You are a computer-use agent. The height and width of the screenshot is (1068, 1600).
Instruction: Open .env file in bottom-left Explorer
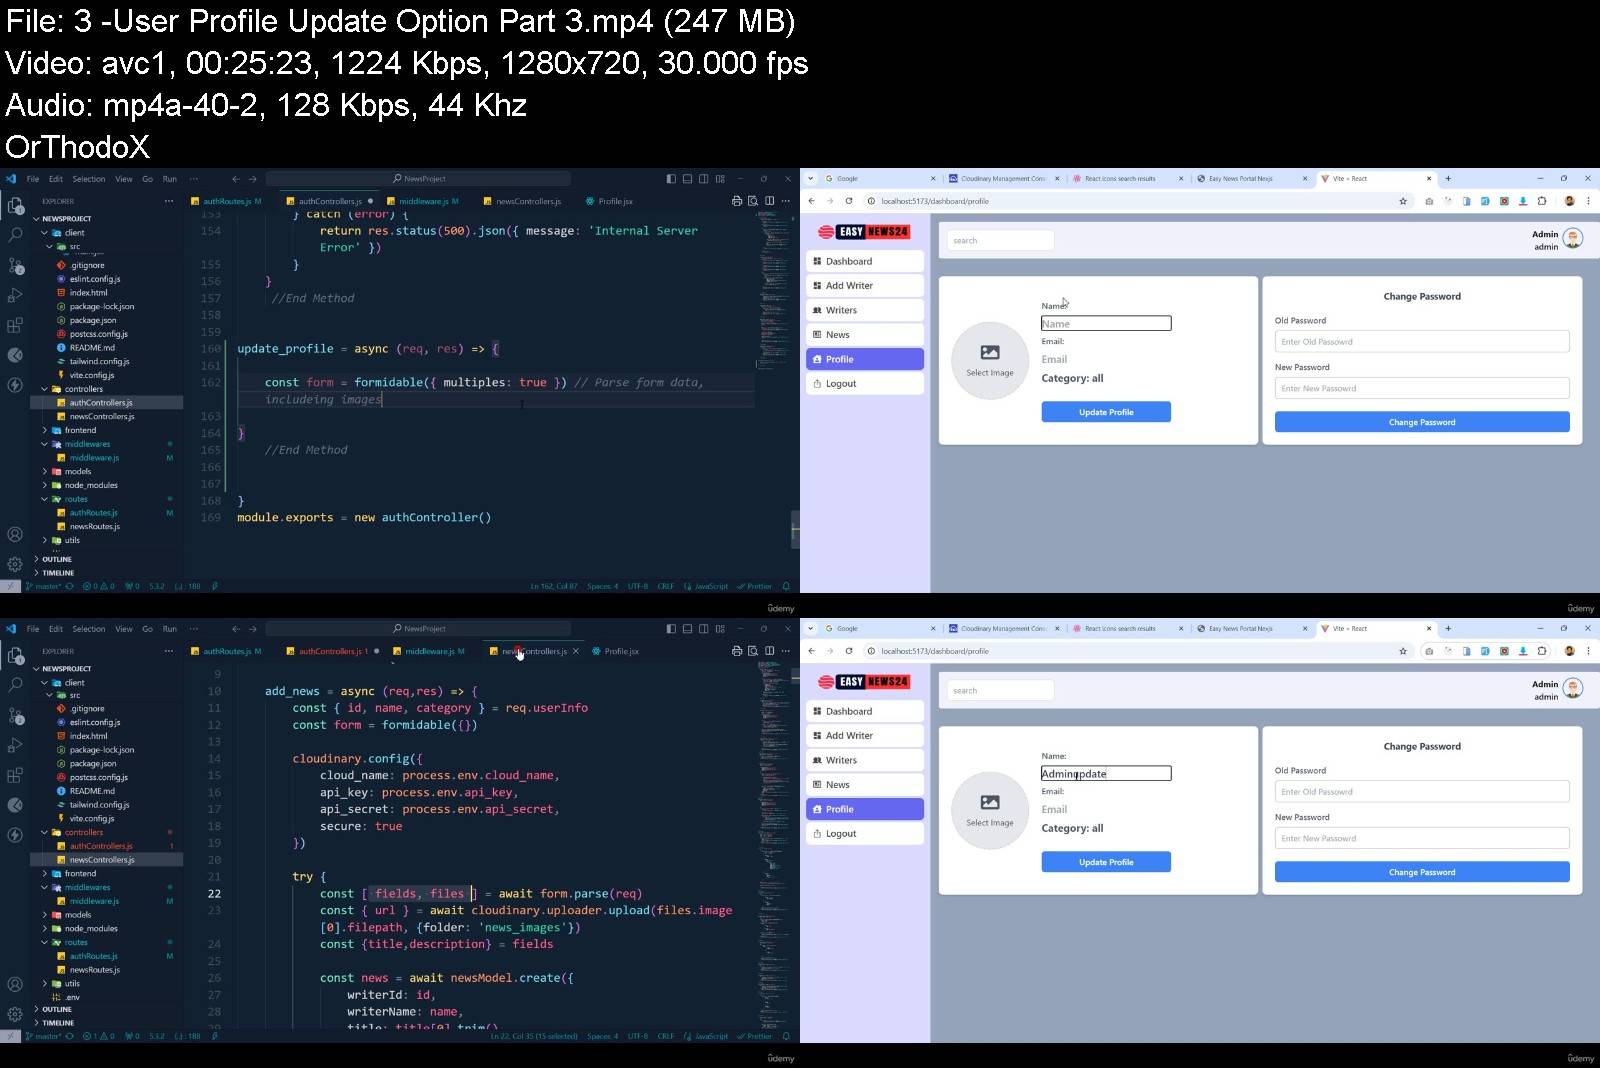72,997
